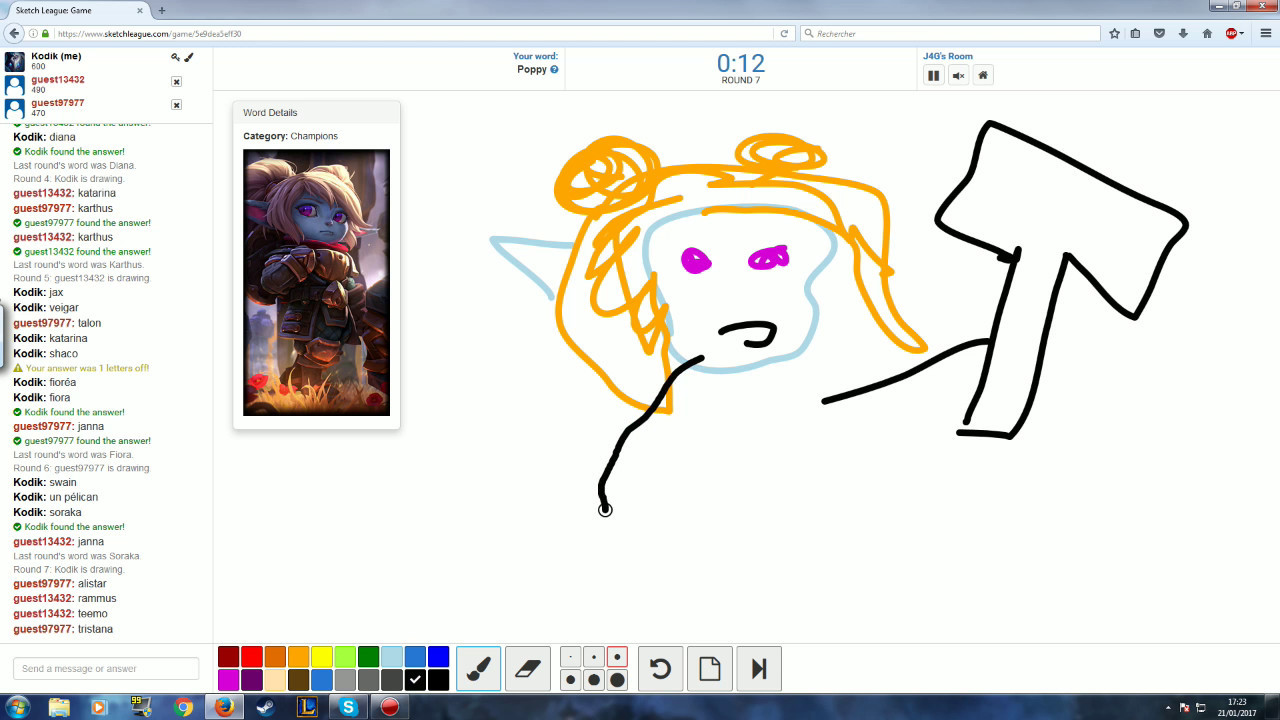Open the Firefox hamburger menu
Viewport: 1280px width, 720px height.
pyautogui.click(x=1265, y=33)
